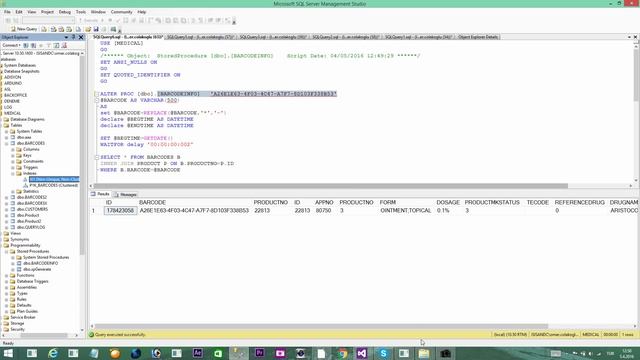Open Internet Explorer from taskbar
Screen dimensions: 640x360
(53, 353)
